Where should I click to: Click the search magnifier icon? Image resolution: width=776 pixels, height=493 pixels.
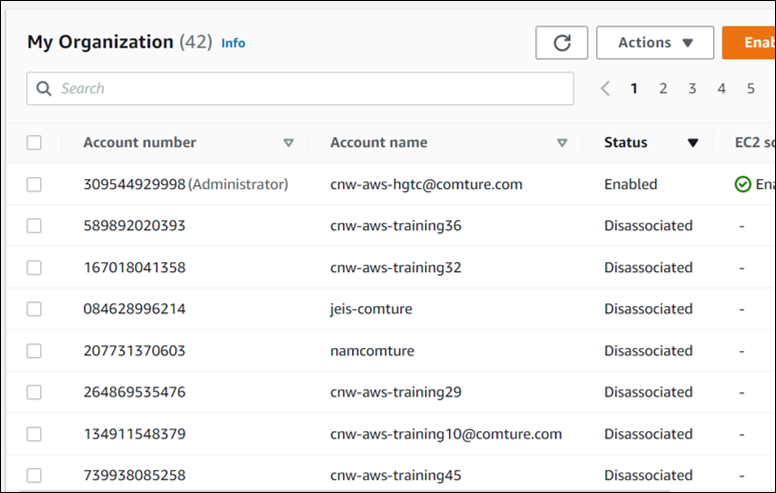[44, 89]
